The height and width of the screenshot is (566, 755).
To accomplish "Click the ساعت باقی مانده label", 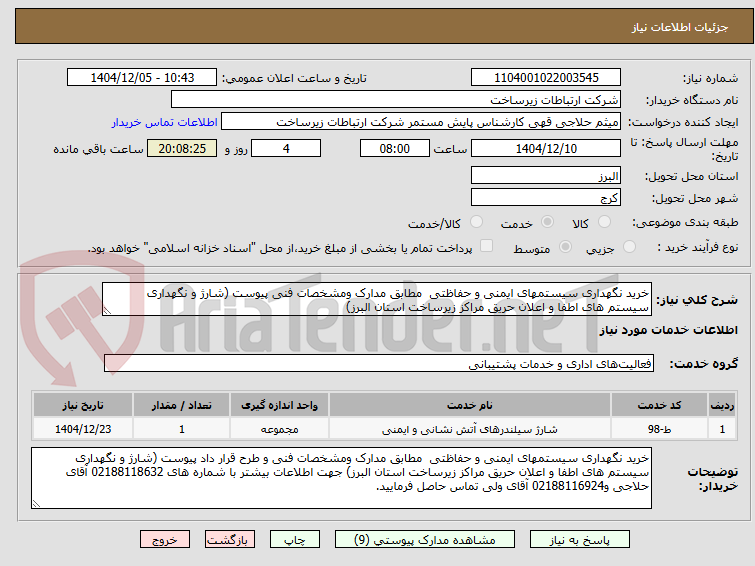I will coord(98,149).
